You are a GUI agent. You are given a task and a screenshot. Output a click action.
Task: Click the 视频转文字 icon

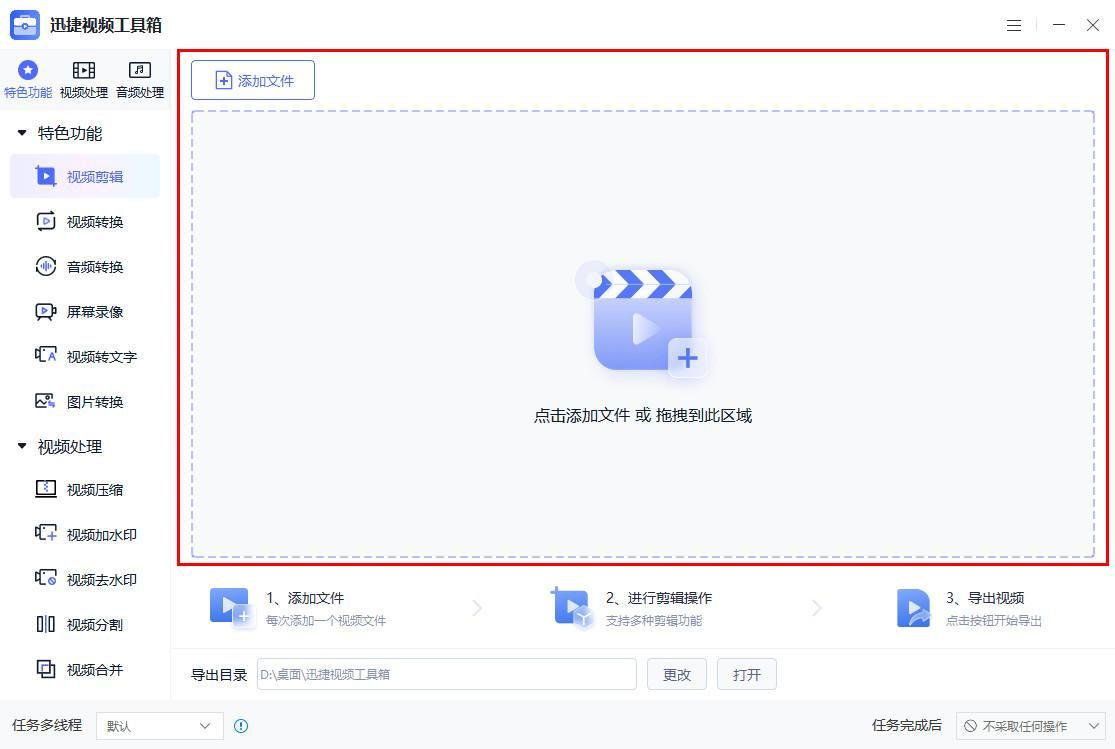46,355
